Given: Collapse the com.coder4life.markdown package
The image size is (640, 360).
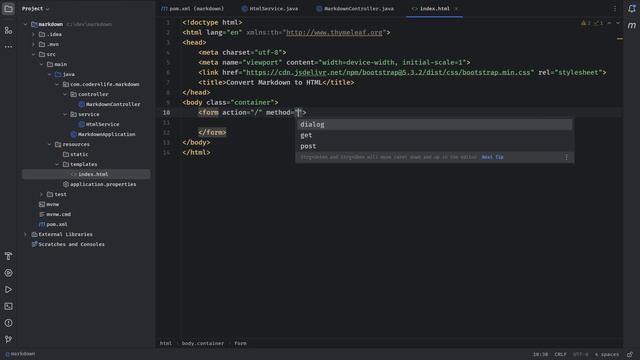Looking at the screenshot, I should [57, 84].
